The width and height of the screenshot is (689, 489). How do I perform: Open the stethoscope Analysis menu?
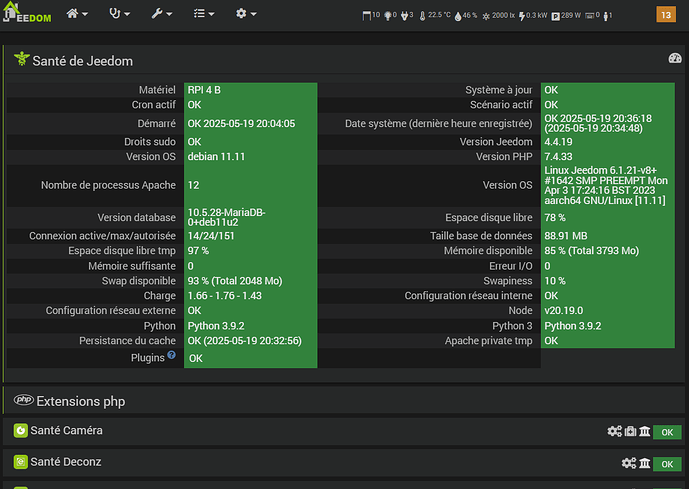[x=119, y=14]
